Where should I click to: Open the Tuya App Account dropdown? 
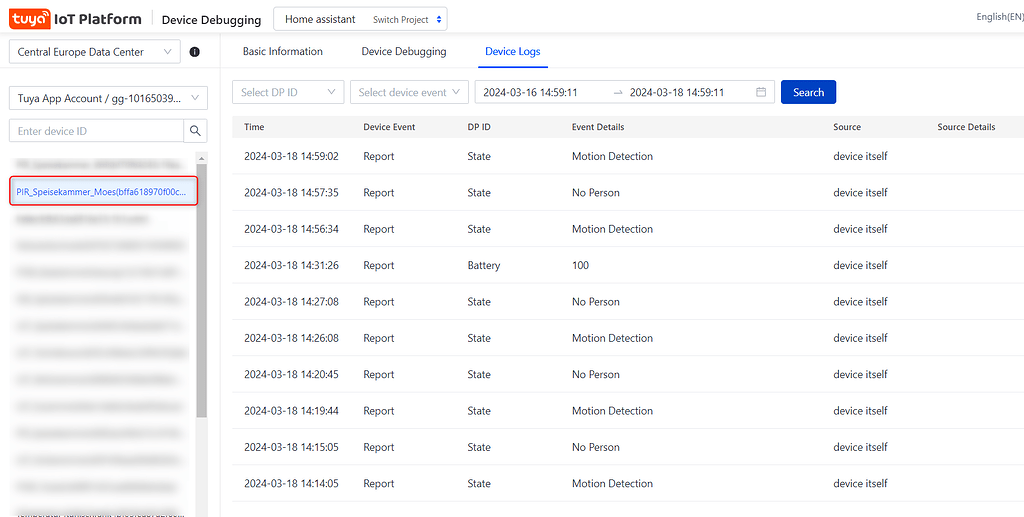coord(108,98)
